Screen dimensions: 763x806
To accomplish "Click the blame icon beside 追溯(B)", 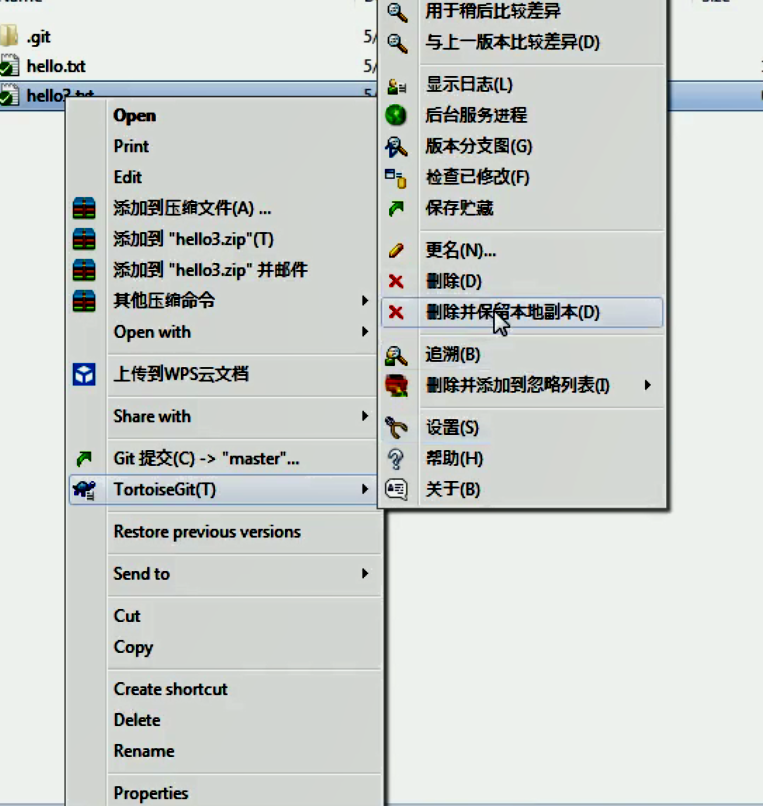I will tap(396, 355).
